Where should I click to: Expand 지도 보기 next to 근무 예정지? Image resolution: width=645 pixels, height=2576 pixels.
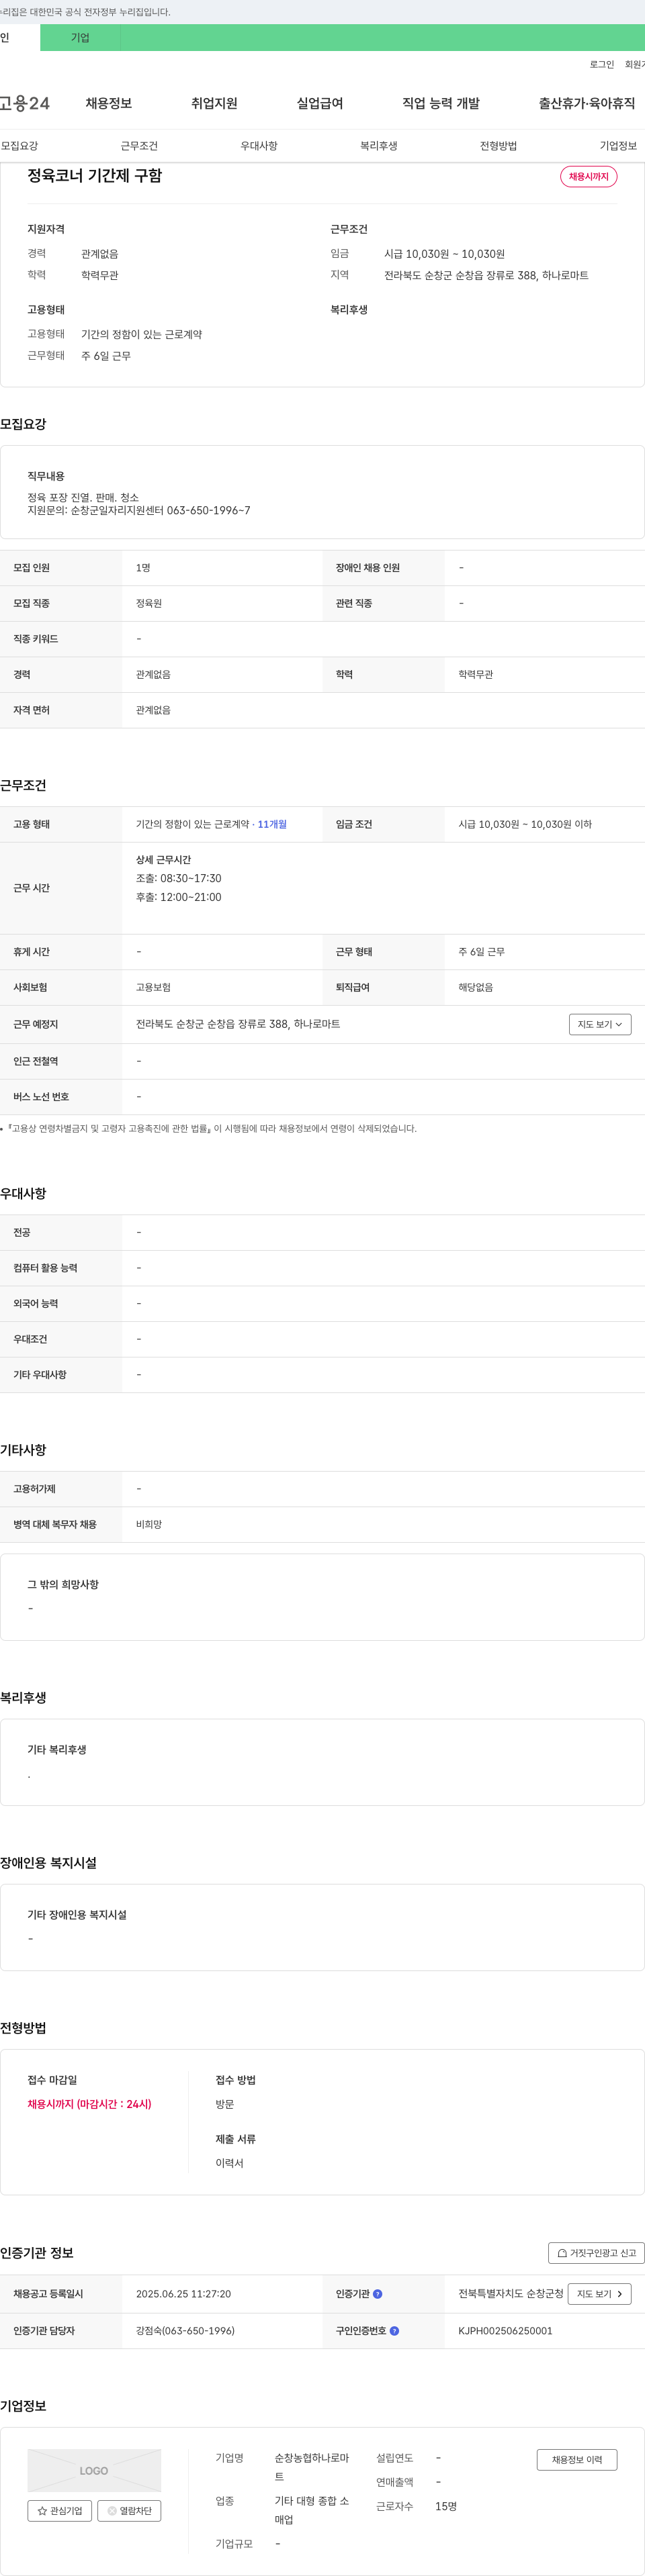pyautogui.click(x=600, y=1024)
